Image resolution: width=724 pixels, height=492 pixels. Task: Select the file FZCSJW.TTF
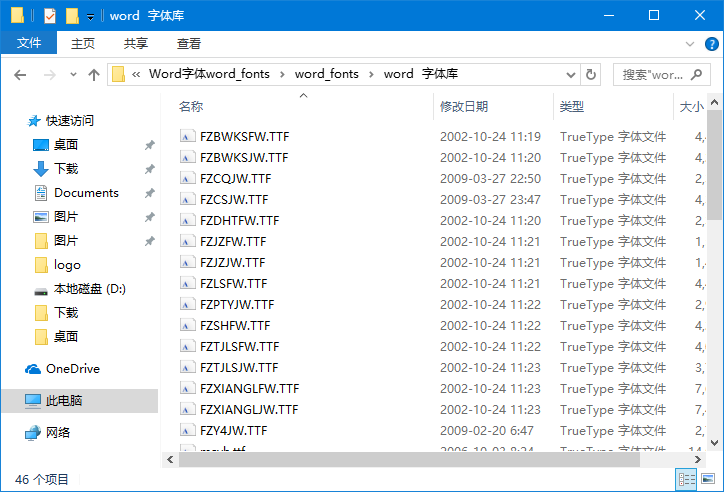(x=234, y=200)
